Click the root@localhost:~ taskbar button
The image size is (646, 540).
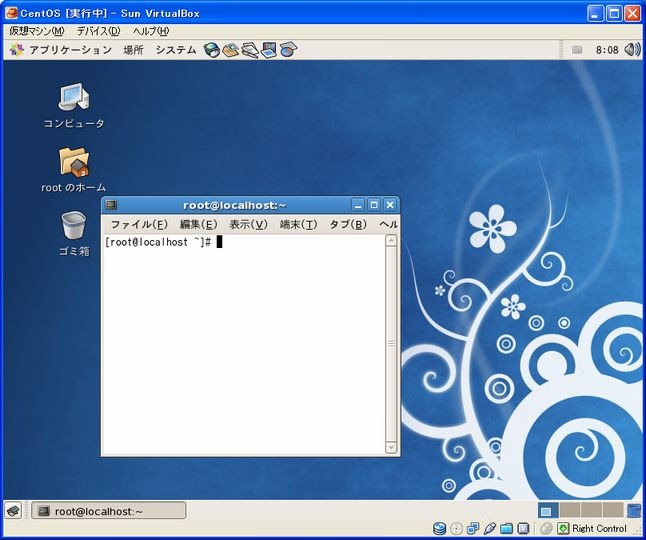pyautogui.click(x=108, y=511)
